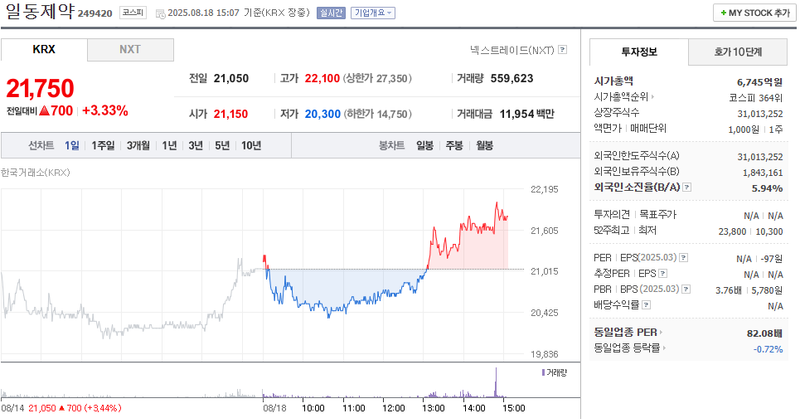Select the 1일 line chart period

click(72, 145)
